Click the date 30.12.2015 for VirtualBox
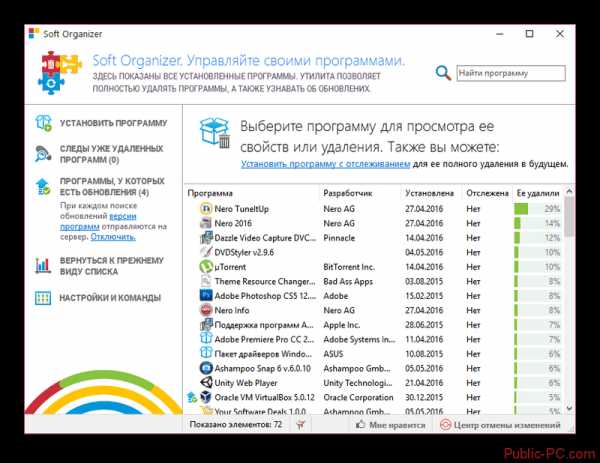The width and height of the screenshot is (600, 463). (x=424, y=398)
